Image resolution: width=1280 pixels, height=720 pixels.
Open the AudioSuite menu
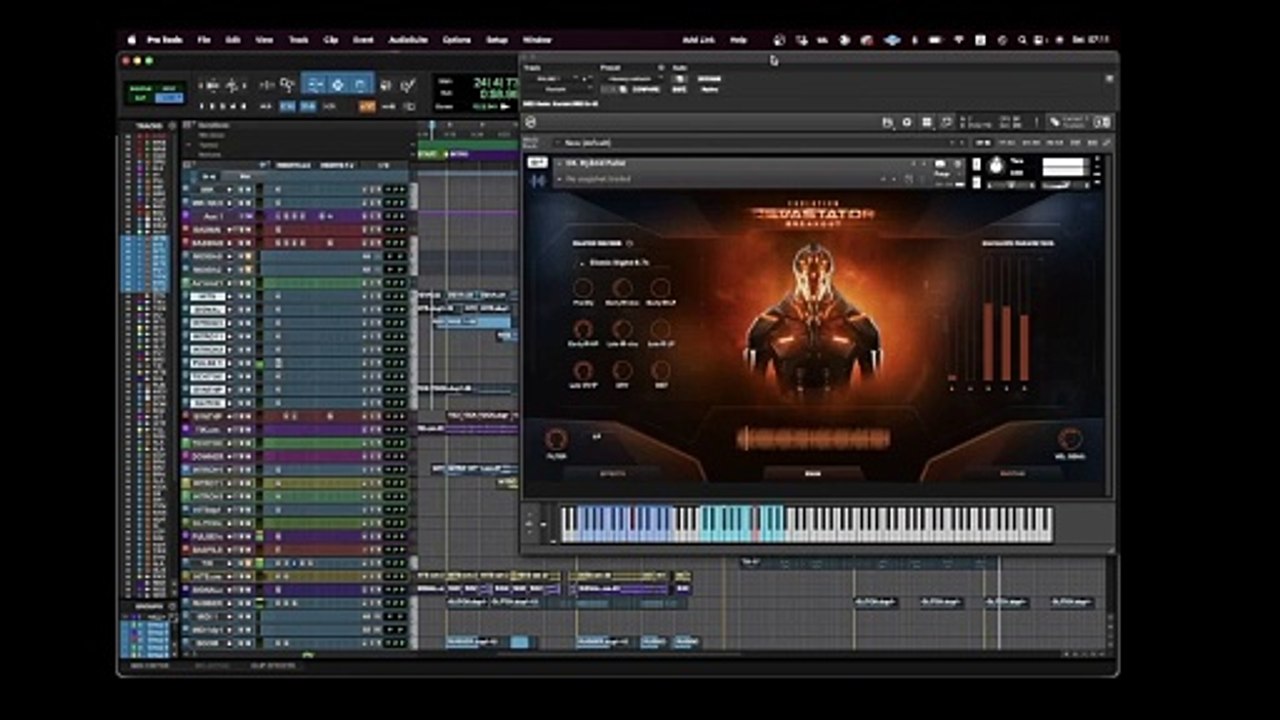click(408, 40)
